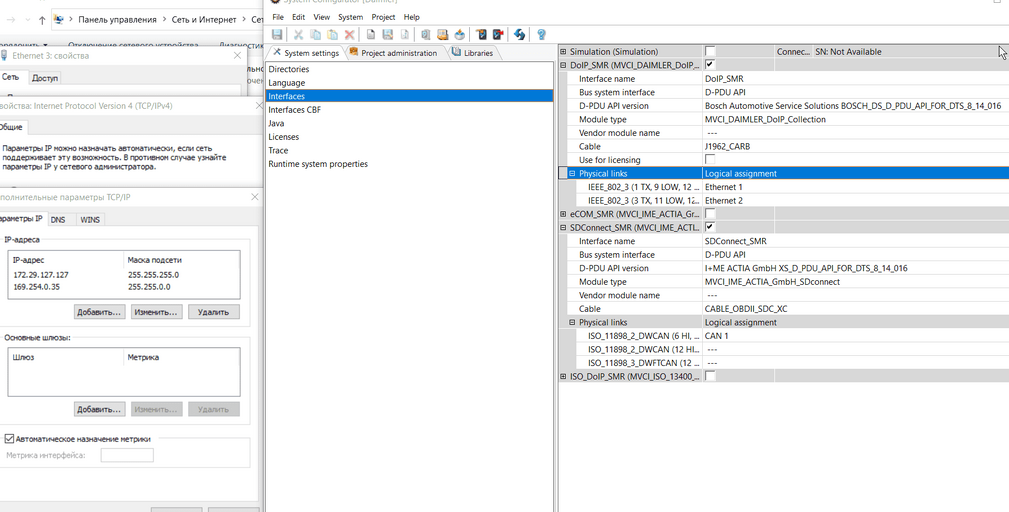
Task: Click the red X Delete icon
Action: click(349, 35)
